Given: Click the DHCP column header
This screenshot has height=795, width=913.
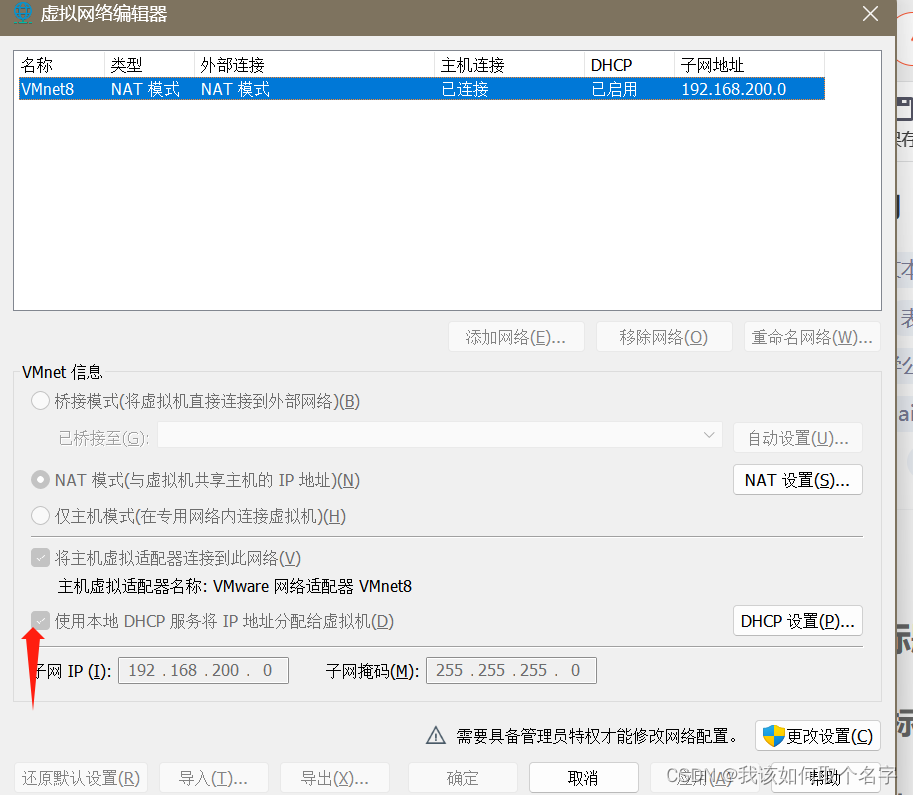Looking at the screenshot, I should point(629,65).
